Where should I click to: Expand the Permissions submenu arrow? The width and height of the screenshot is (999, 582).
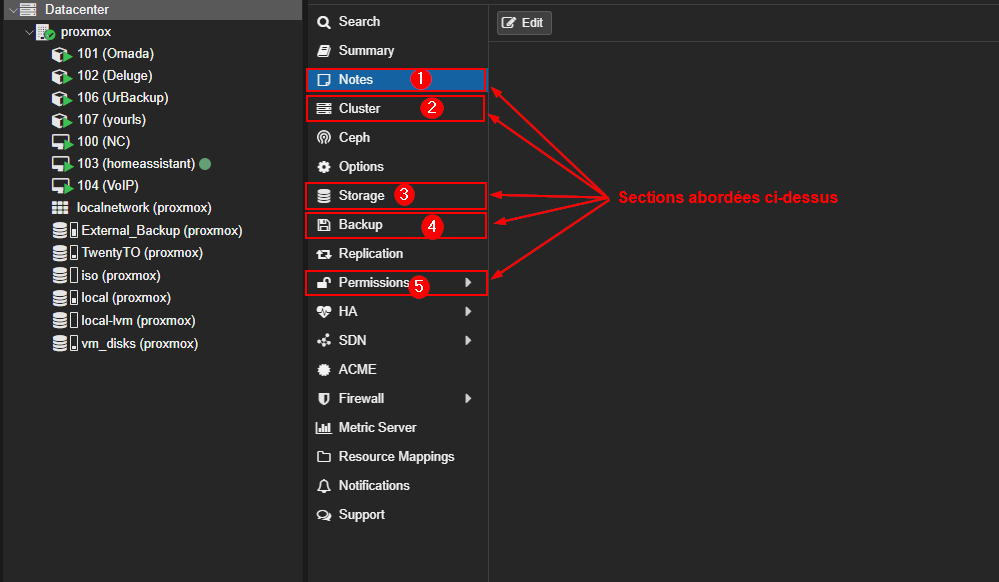[x=468, y=283]
